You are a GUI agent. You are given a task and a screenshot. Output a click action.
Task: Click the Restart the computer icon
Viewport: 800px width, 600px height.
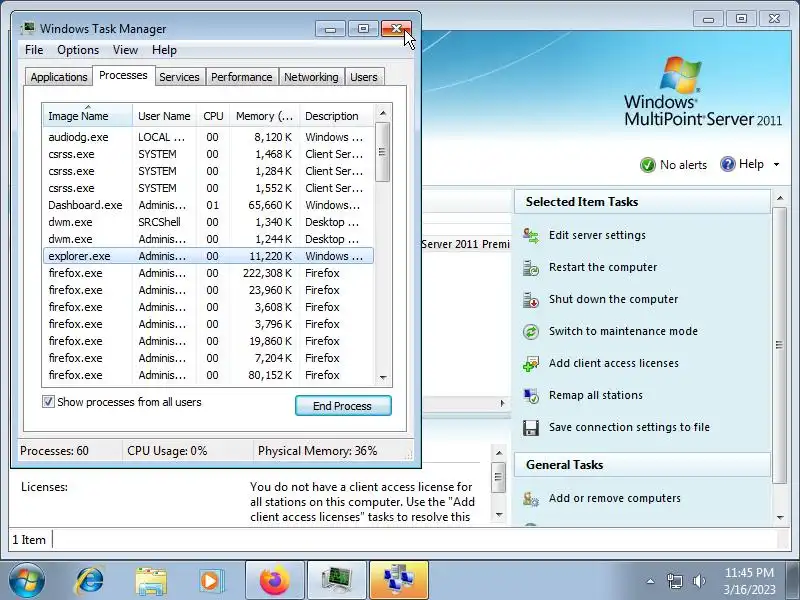[x=531, y=268]
